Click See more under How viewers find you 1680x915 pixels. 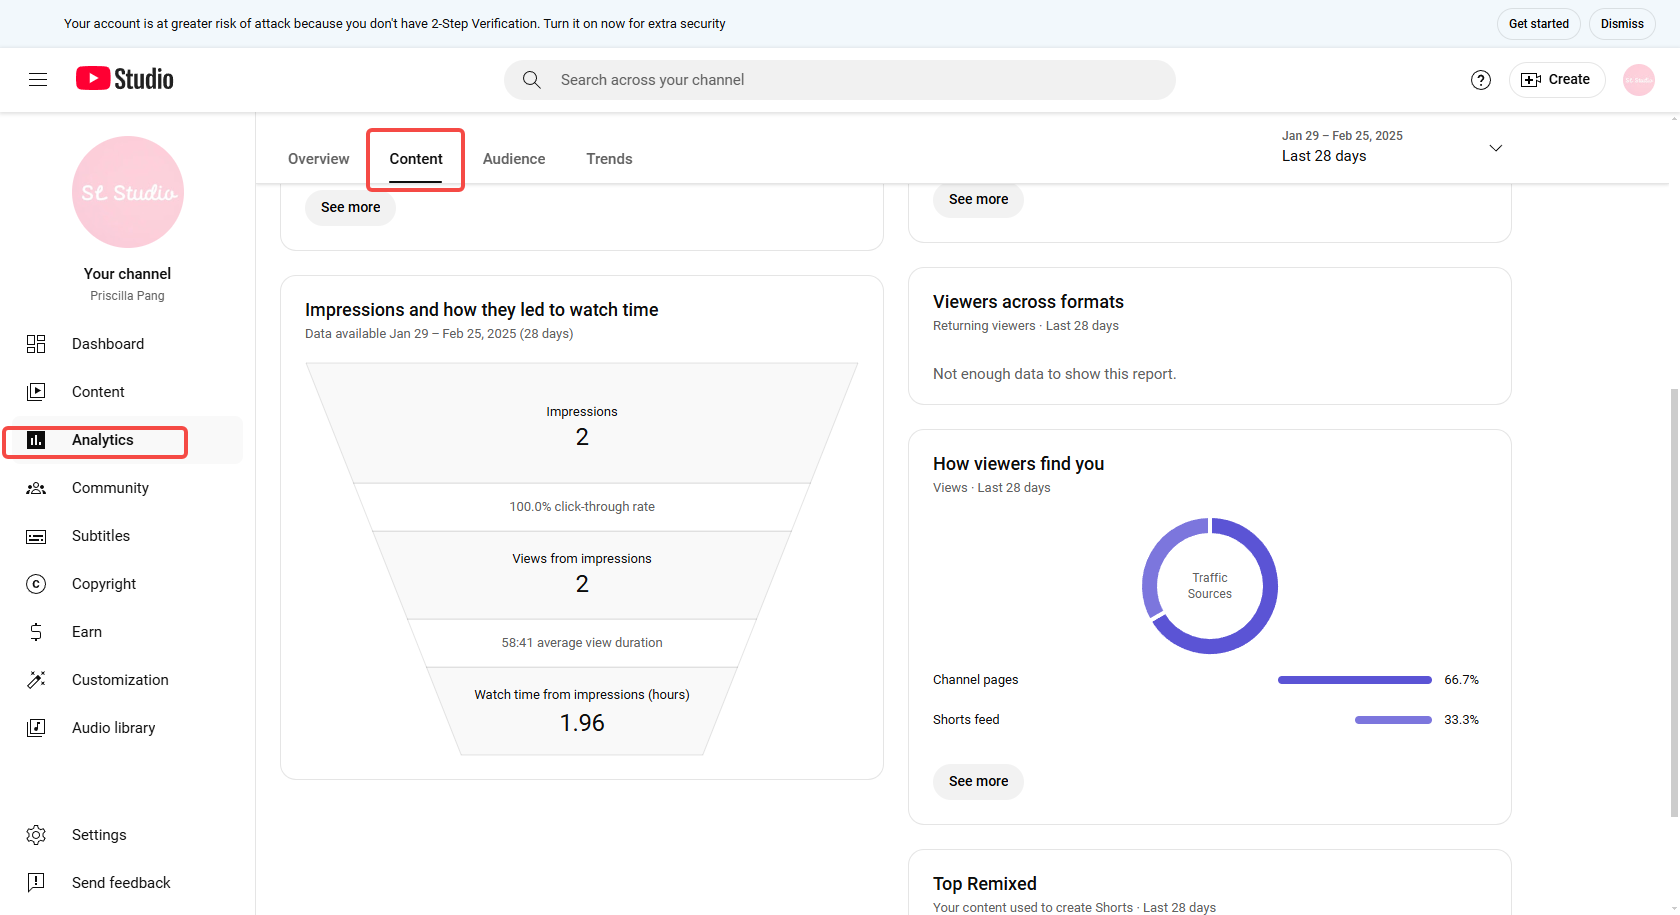pos(978,781)
